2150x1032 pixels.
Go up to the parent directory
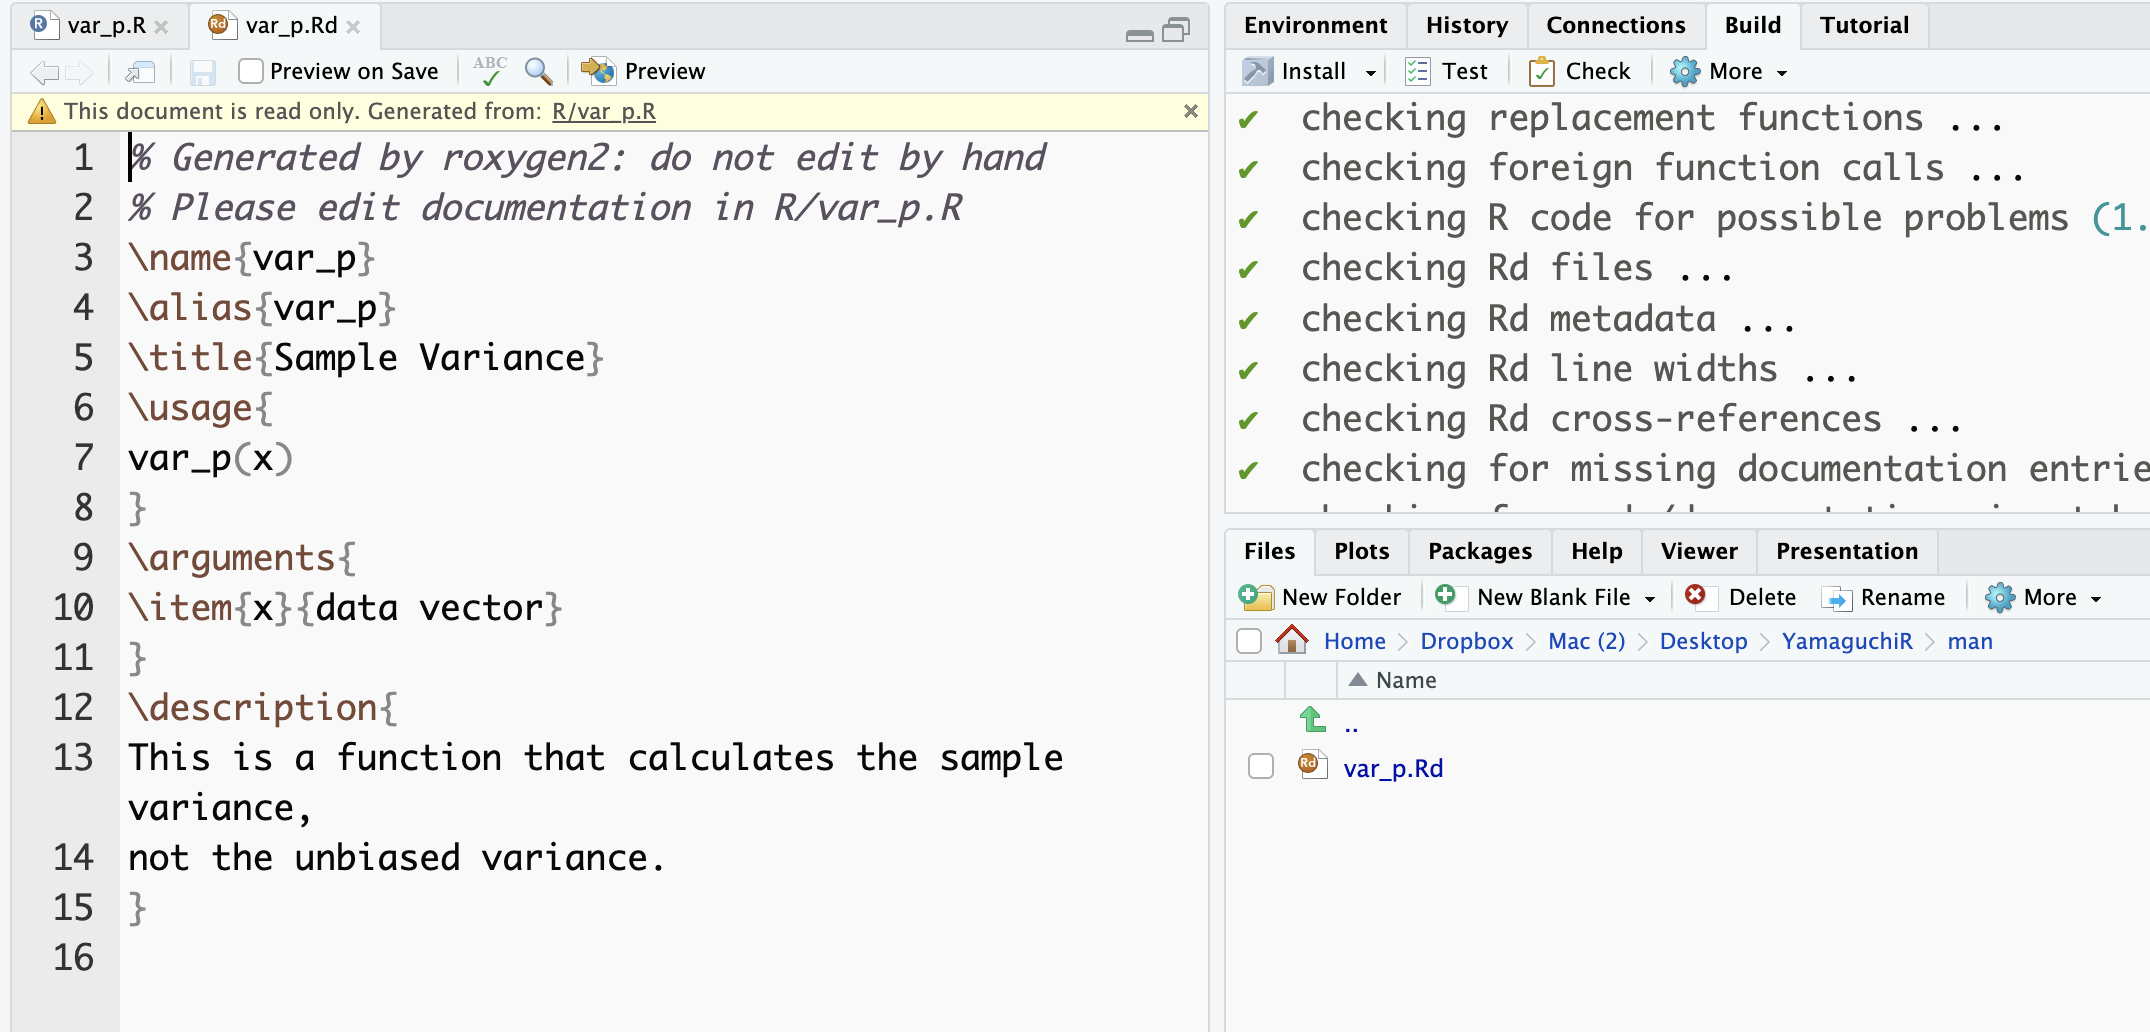pos(1314,720)
